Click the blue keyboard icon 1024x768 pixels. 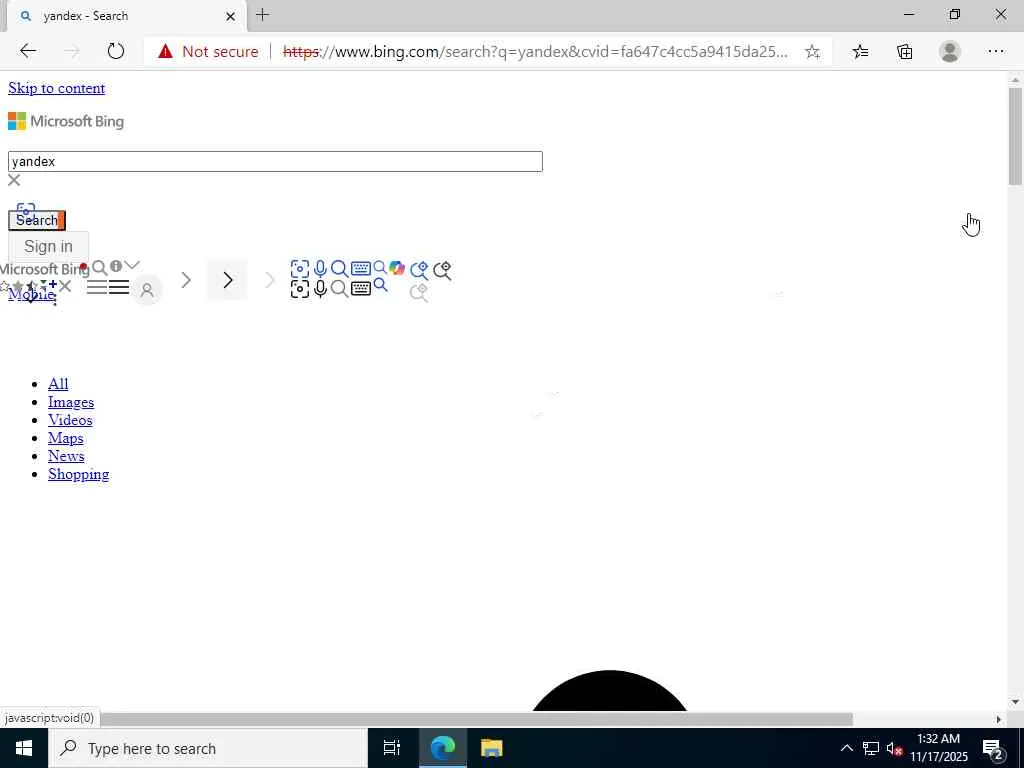360,268
